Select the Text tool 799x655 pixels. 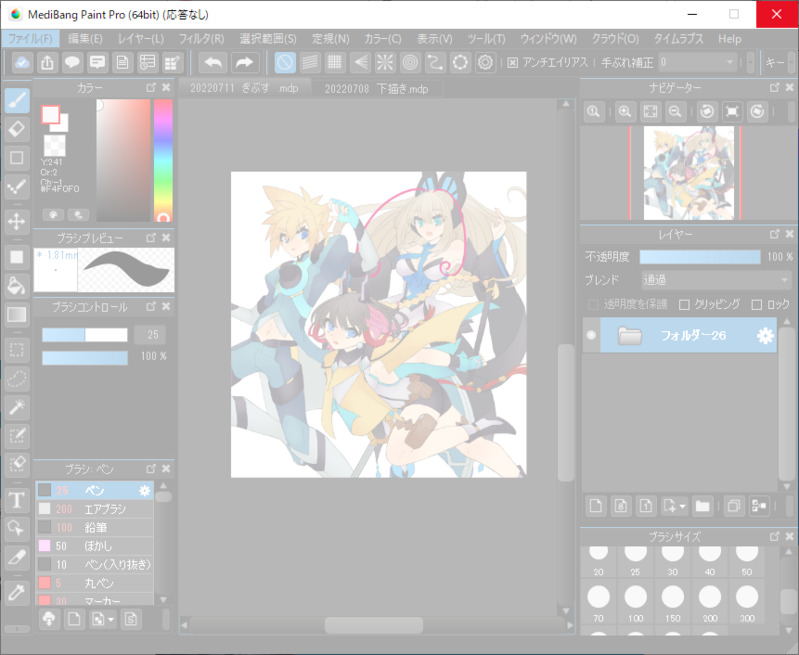coord(17,500)
